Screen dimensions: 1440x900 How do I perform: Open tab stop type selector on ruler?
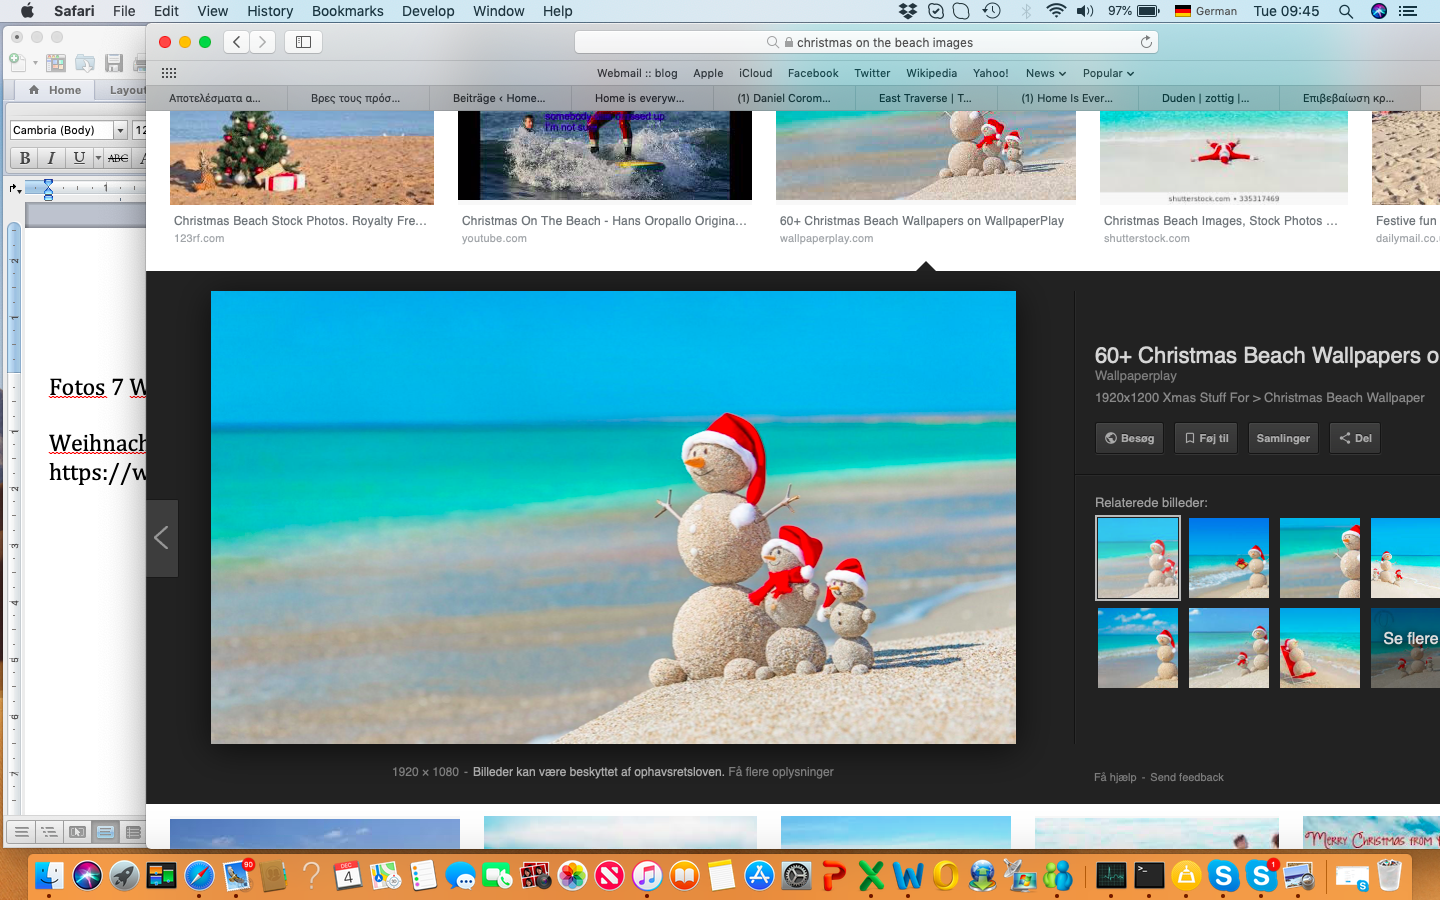(x=15, y=188)
